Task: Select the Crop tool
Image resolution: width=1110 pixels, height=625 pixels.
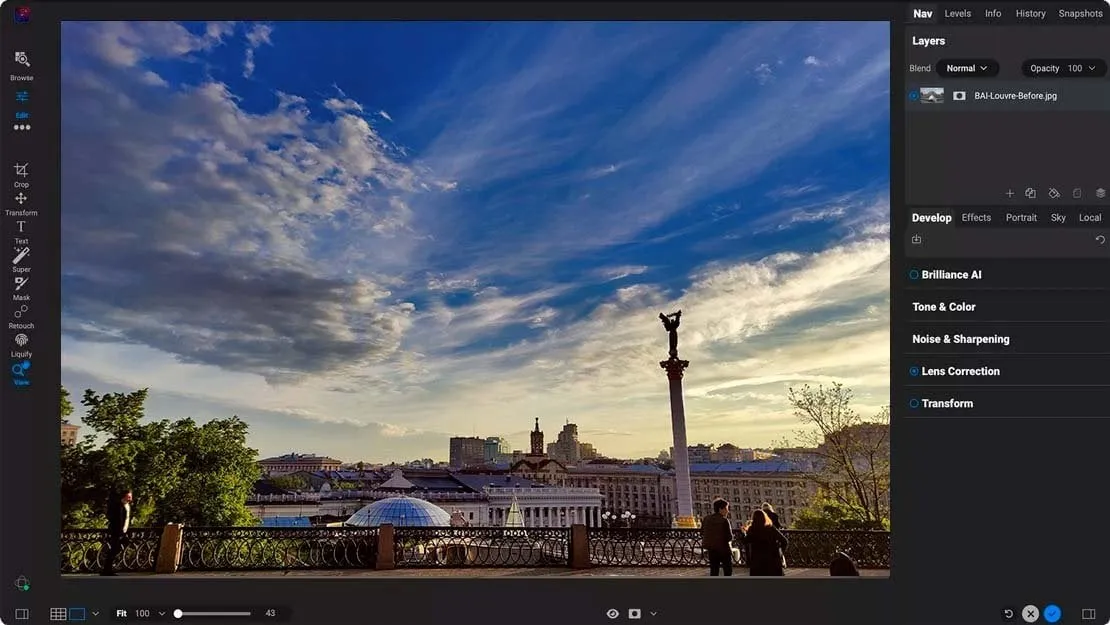Action: click(21, 171)
